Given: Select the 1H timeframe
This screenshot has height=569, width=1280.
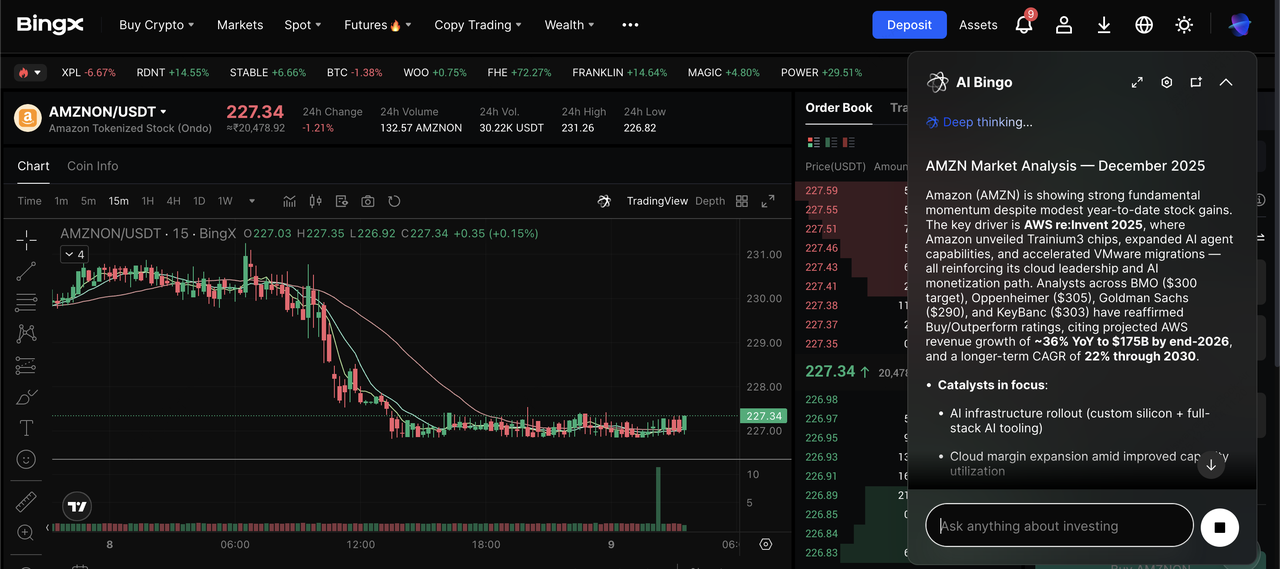Looking at the screenshot, I should point(148,201).
